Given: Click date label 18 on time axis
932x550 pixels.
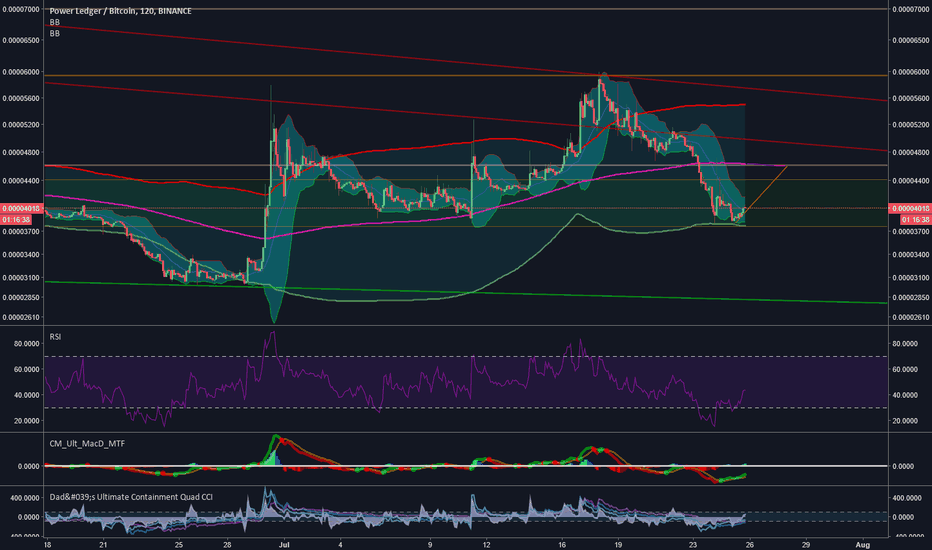Looking at the screenshot, I should (47, 544).
